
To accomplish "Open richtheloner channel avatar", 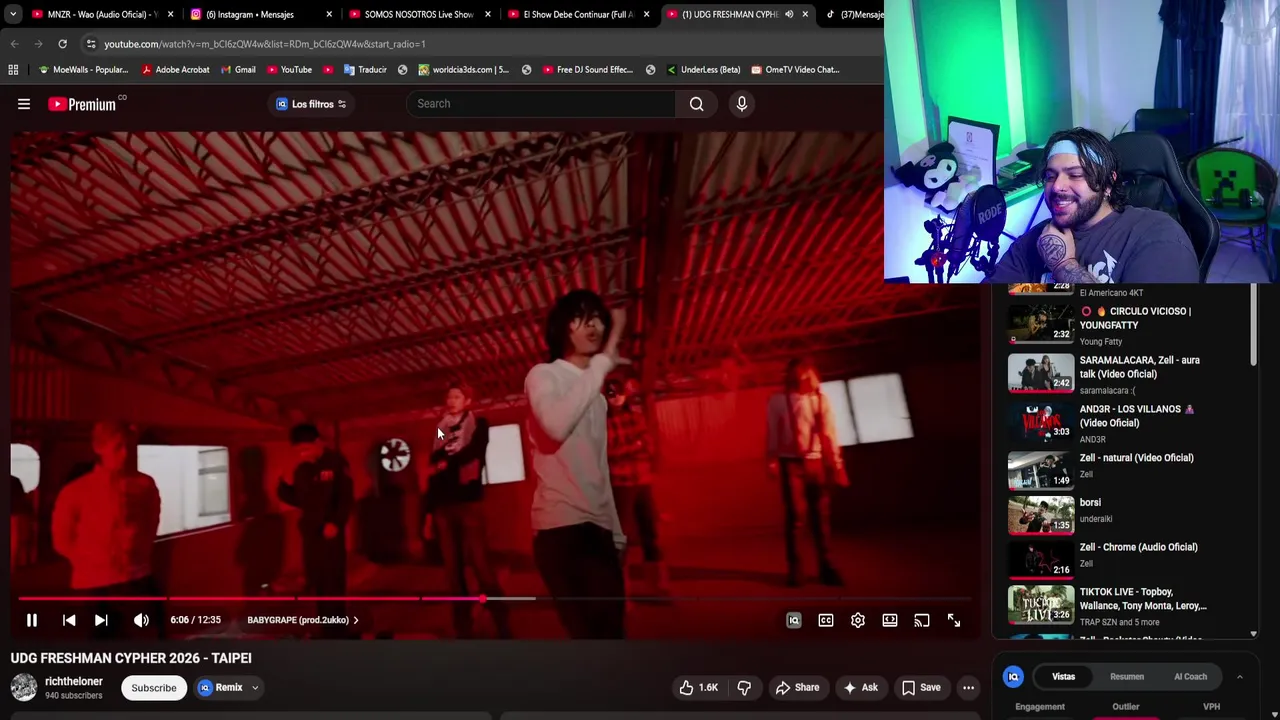I will point(24,687).
